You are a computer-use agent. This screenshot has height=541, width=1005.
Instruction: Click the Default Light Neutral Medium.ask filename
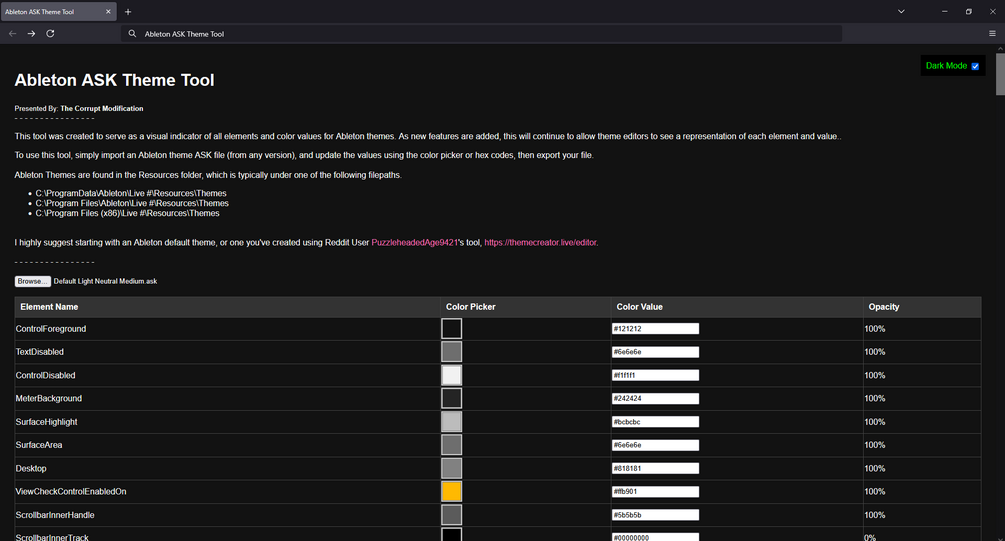click(x=105, y=281)
